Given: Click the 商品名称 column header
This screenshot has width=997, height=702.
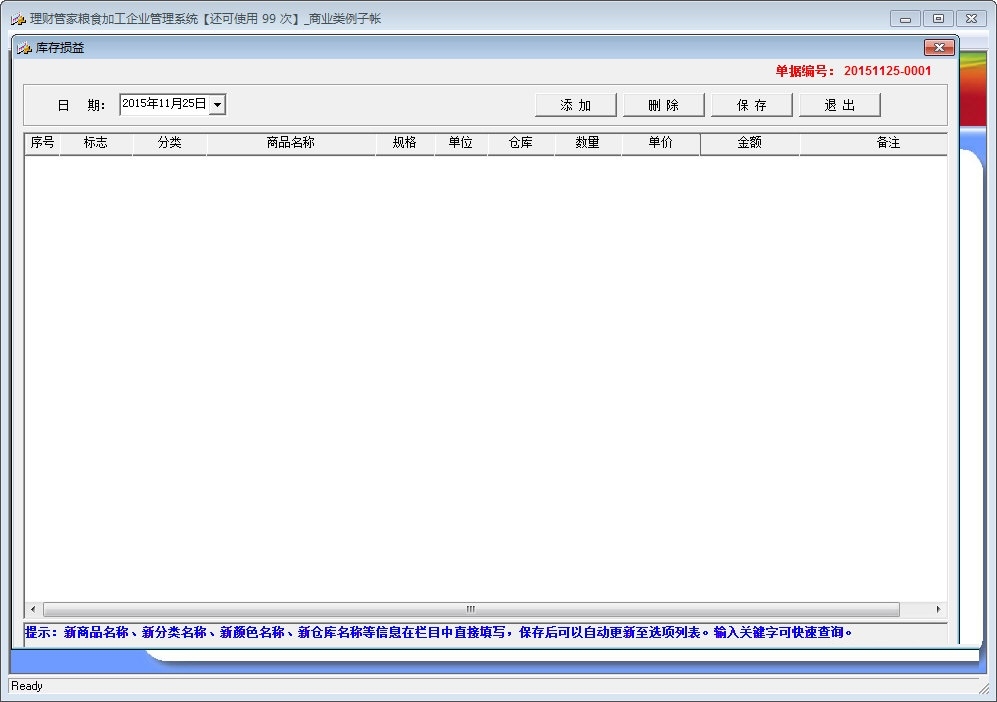Looking at the screenshot, I should pyautogui.click(x=291, y=143).
